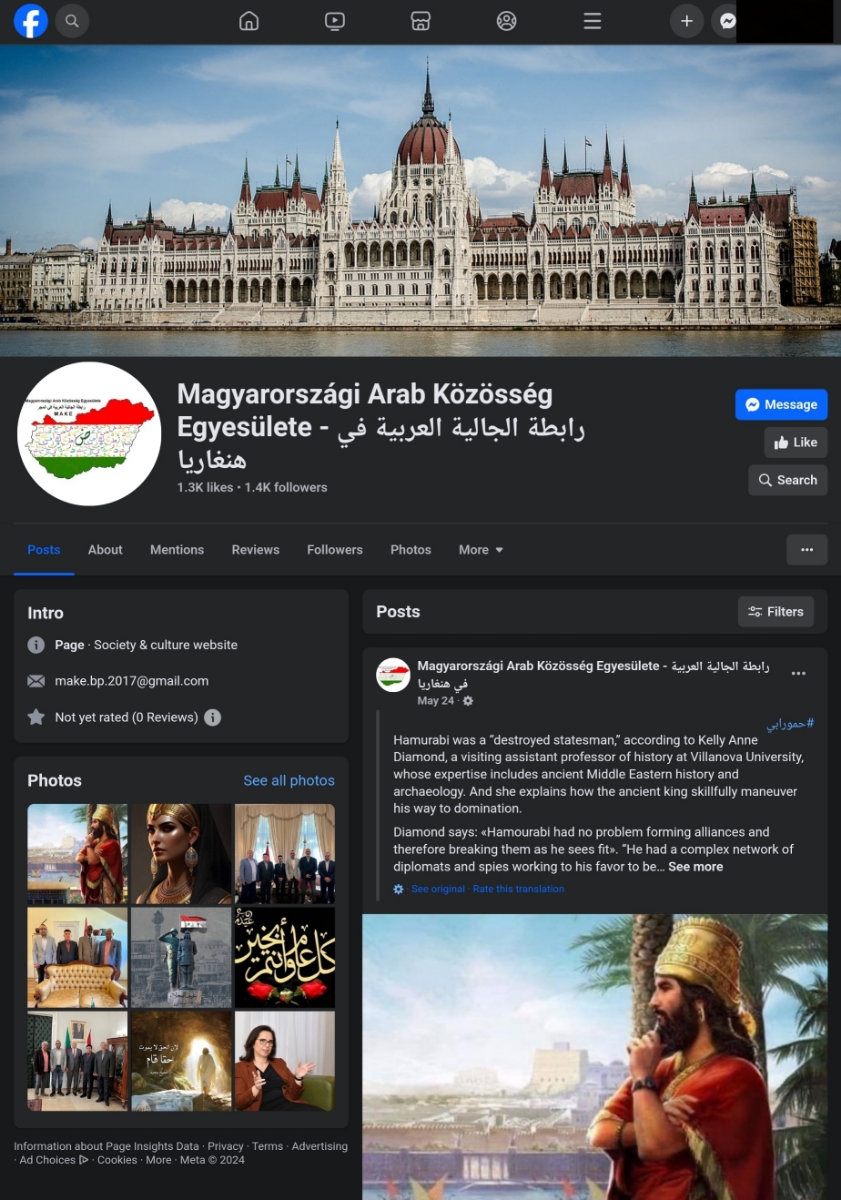Viewport: 841px width, 1200px height.
Task: Click See all photos link
Action: point(289,781)
